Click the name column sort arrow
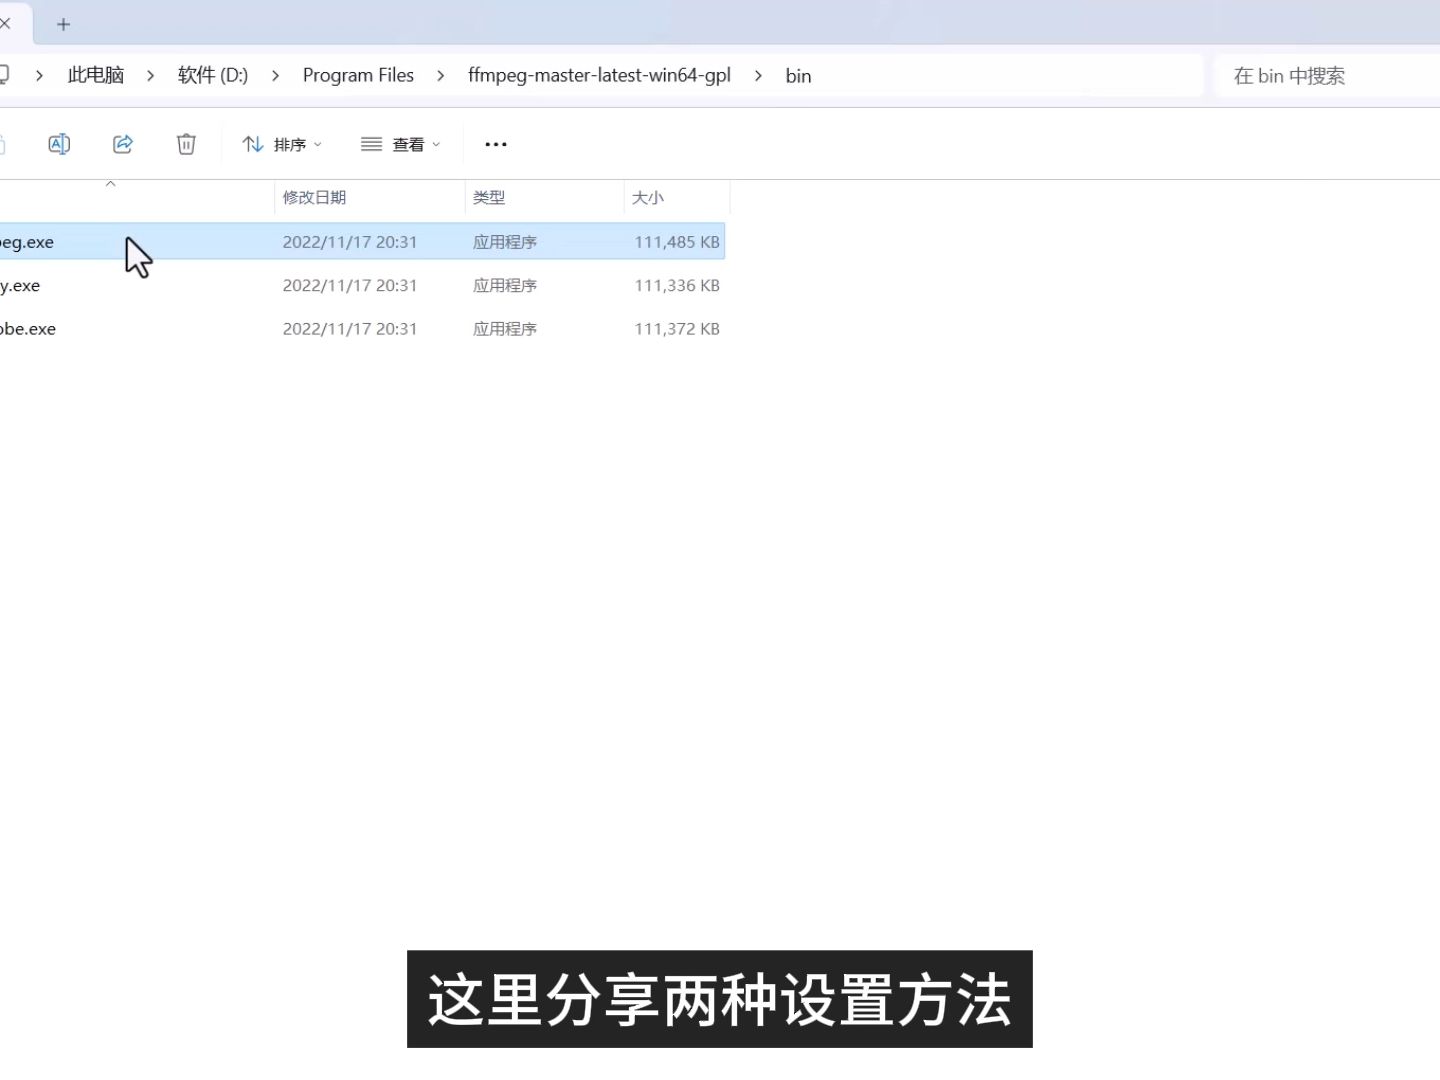 (x=111, y=184)
